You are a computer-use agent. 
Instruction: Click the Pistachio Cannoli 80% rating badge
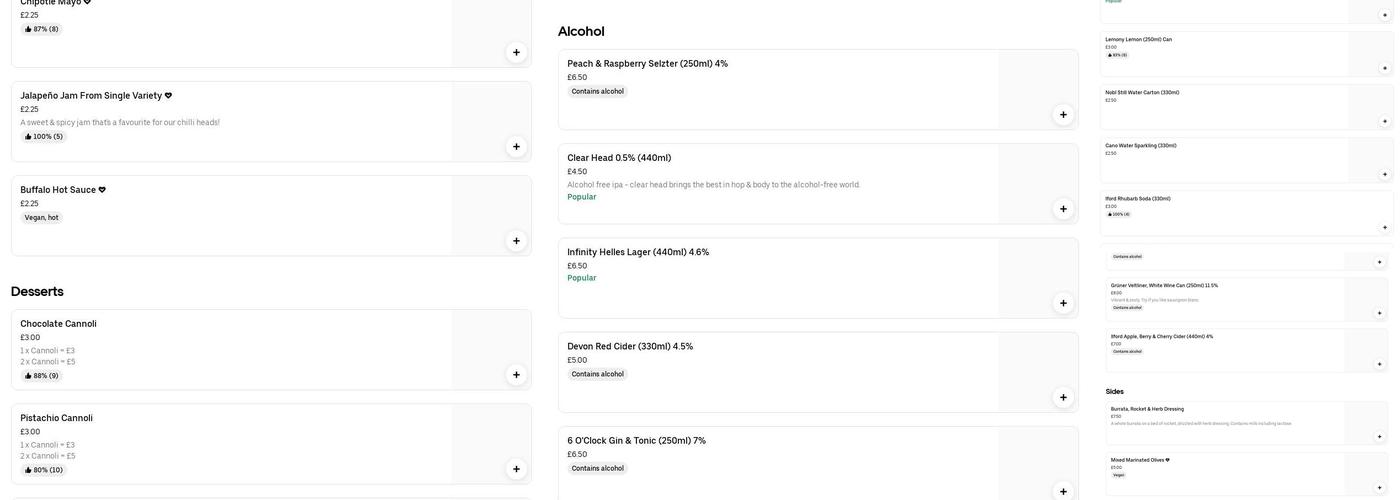43,470
